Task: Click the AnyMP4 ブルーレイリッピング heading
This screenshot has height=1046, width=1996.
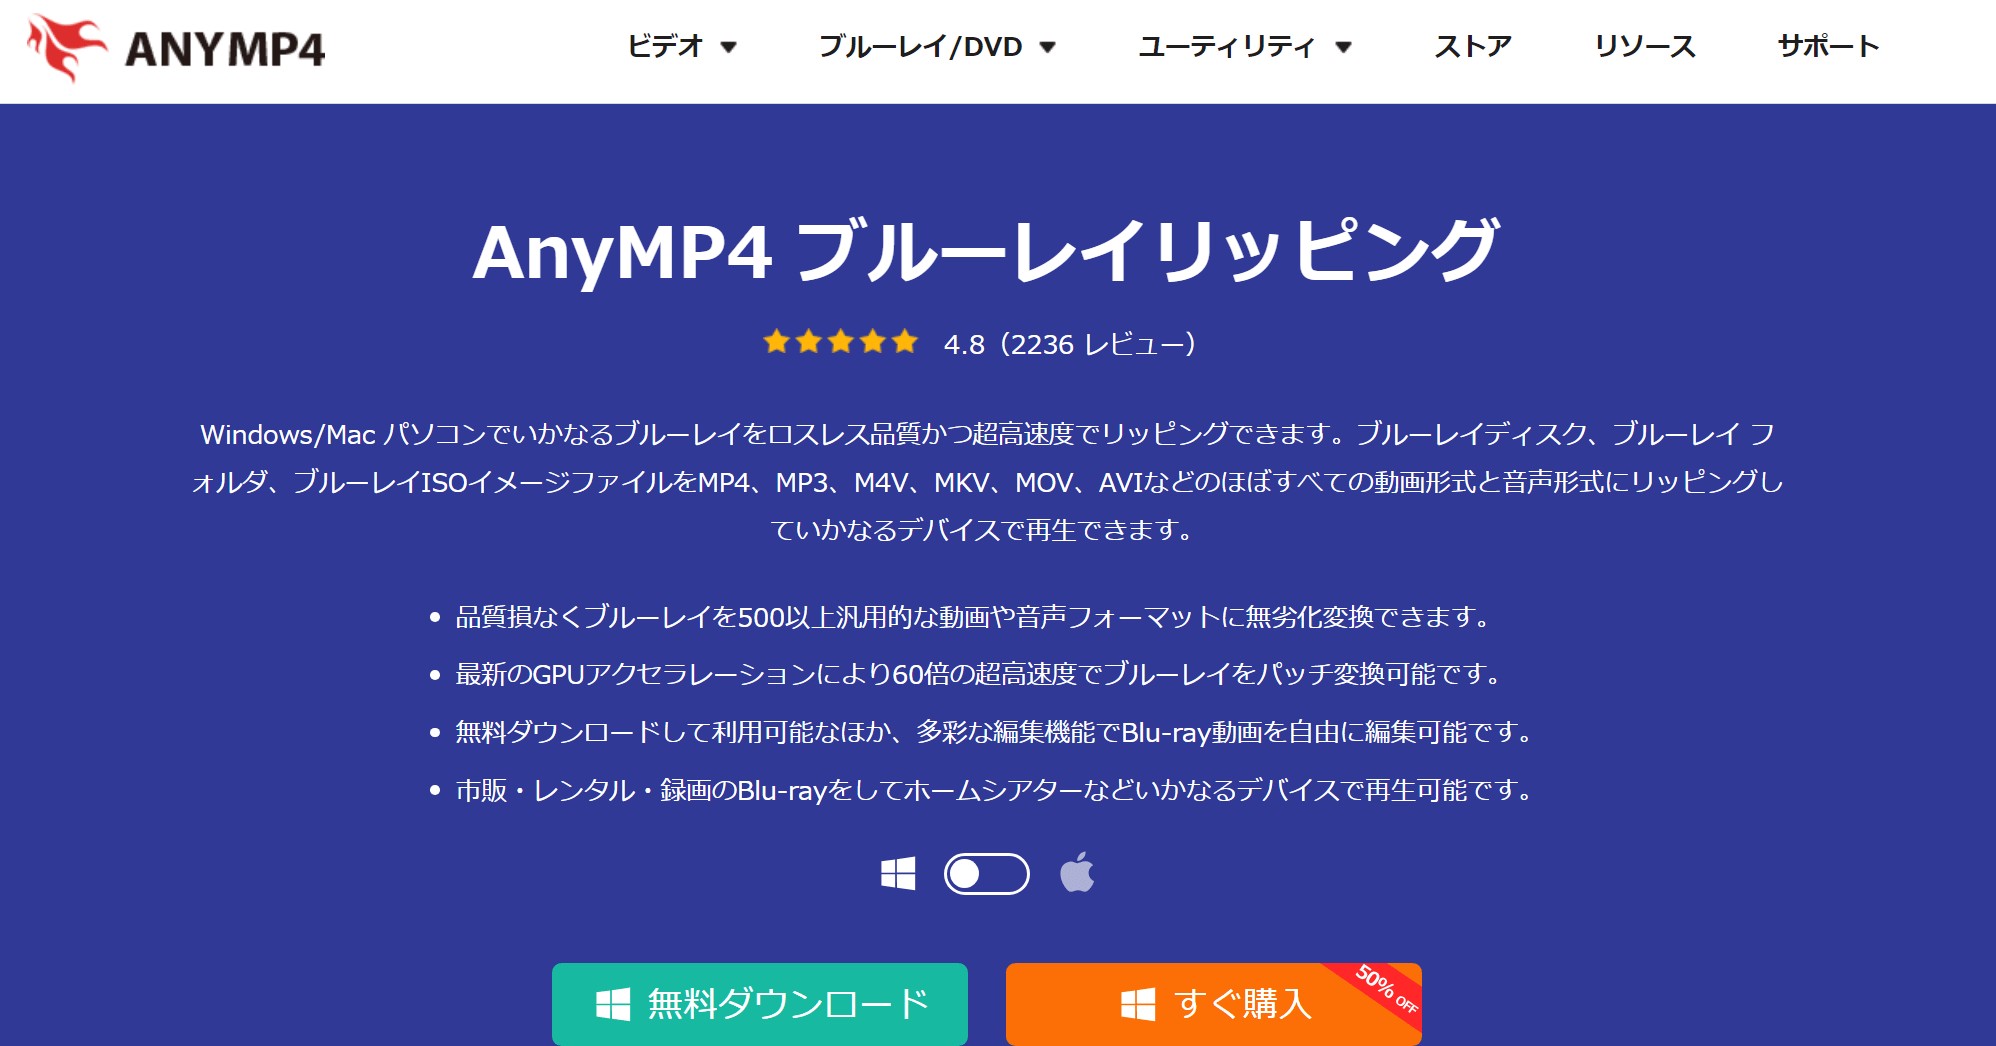Action: point(986,250)
